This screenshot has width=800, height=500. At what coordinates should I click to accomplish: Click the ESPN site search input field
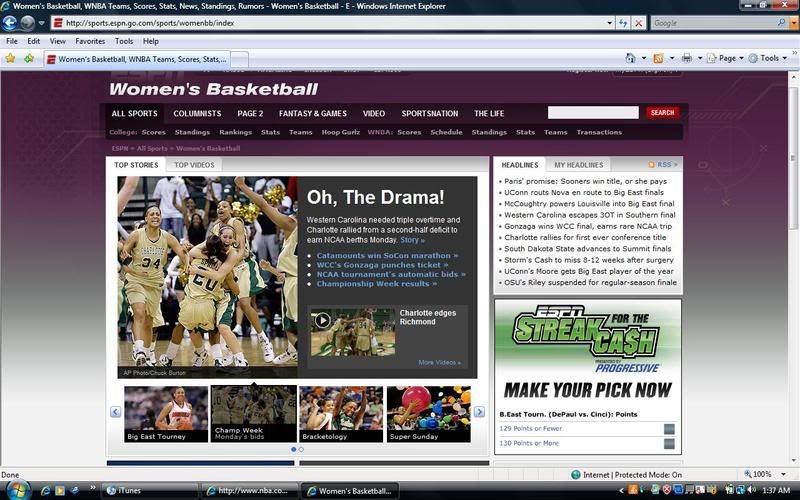[593, 113]
